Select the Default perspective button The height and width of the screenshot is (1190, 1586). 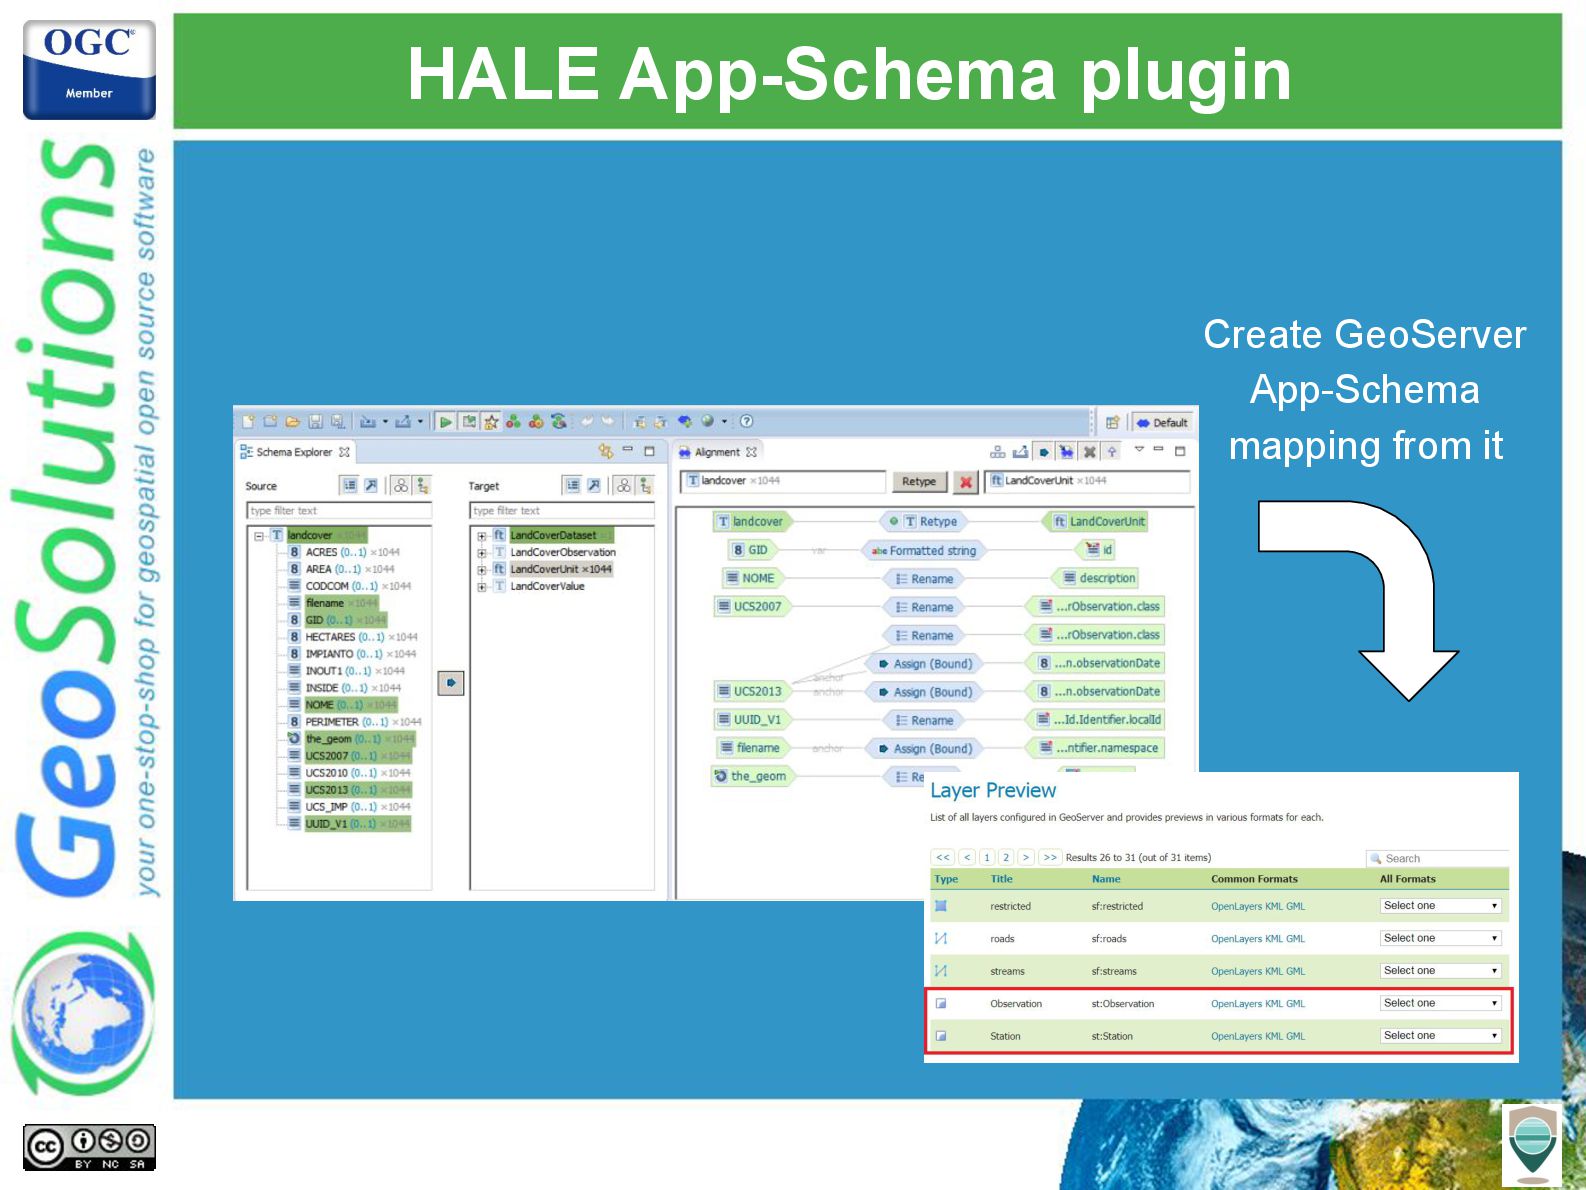click(1162, 423)
